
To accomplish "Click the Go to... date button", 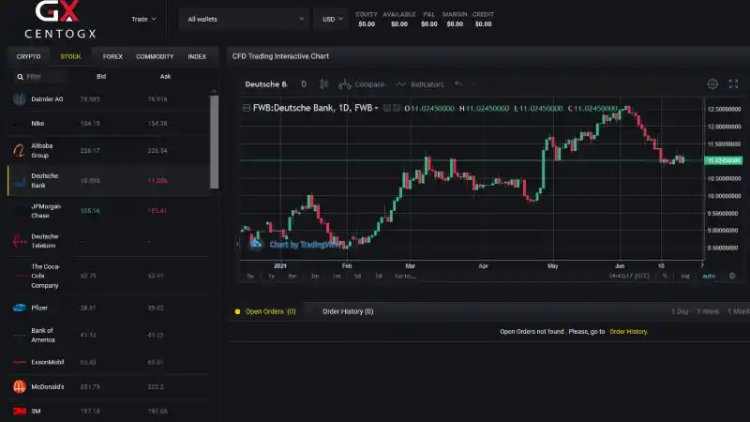I will pos(405,276).
